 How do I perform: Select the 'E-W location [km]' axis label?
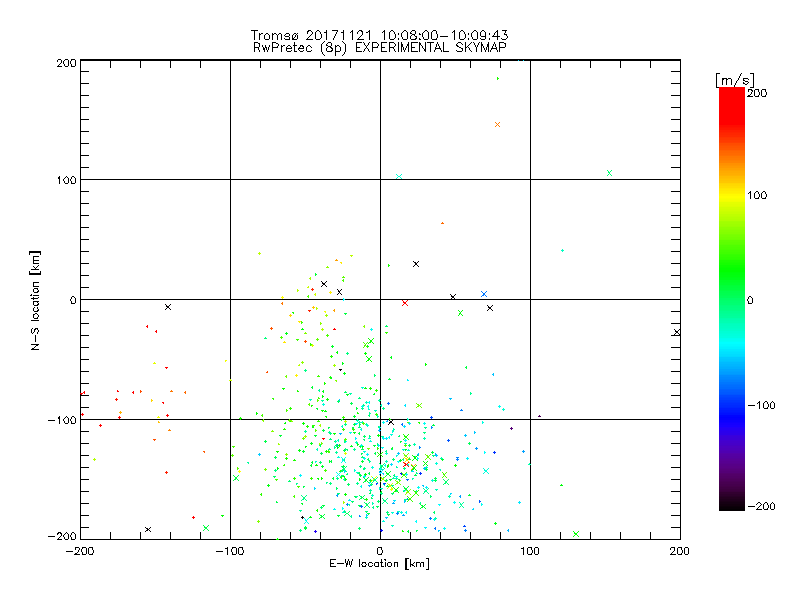pos(379,563)
